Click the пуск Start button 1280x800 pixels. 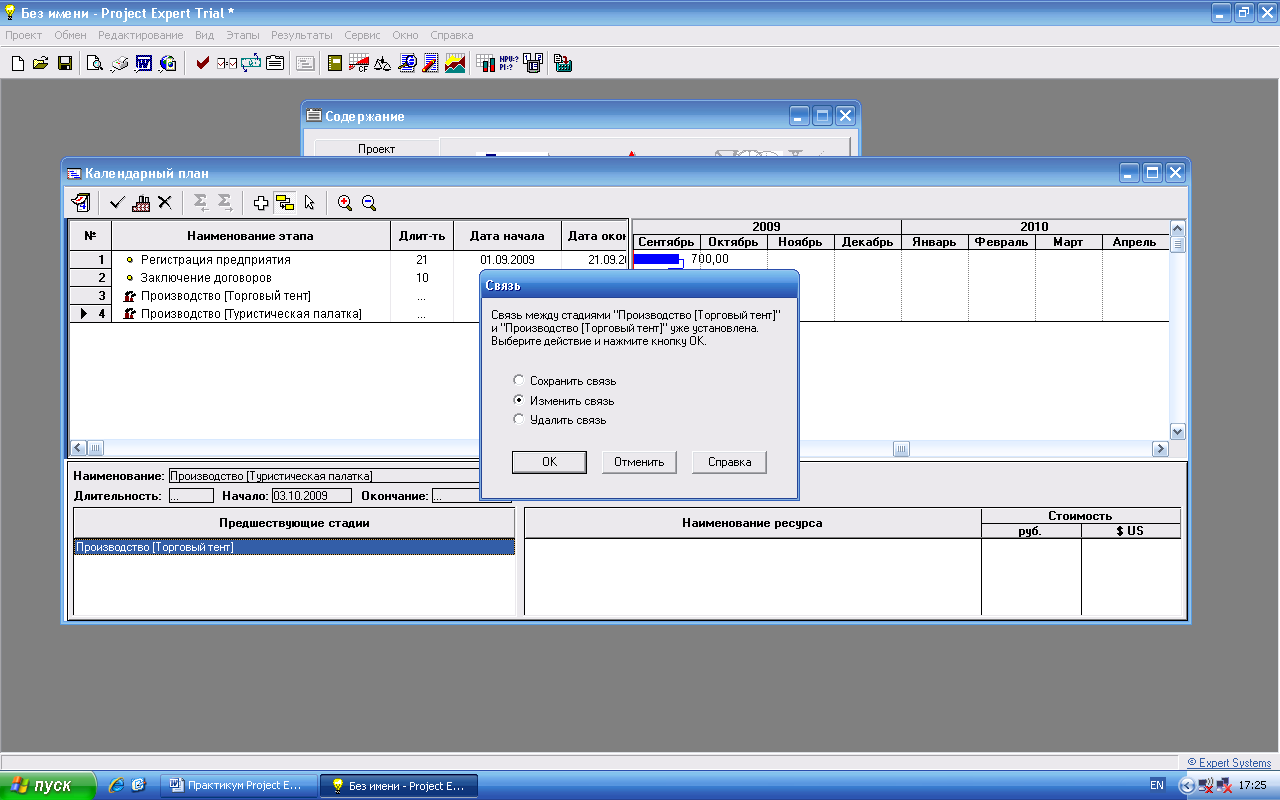click(48, 785)
